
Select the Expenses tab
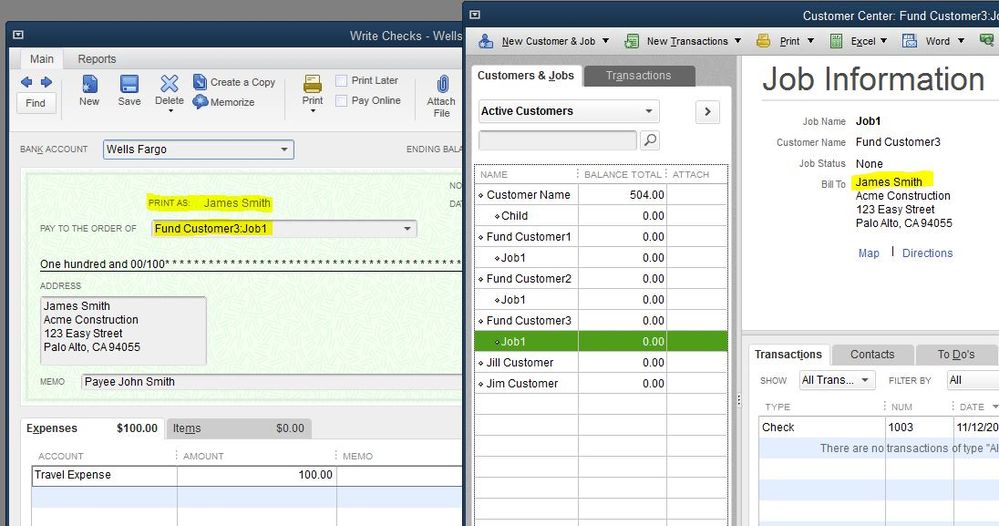pyautogui.click(x=92, y=429)
